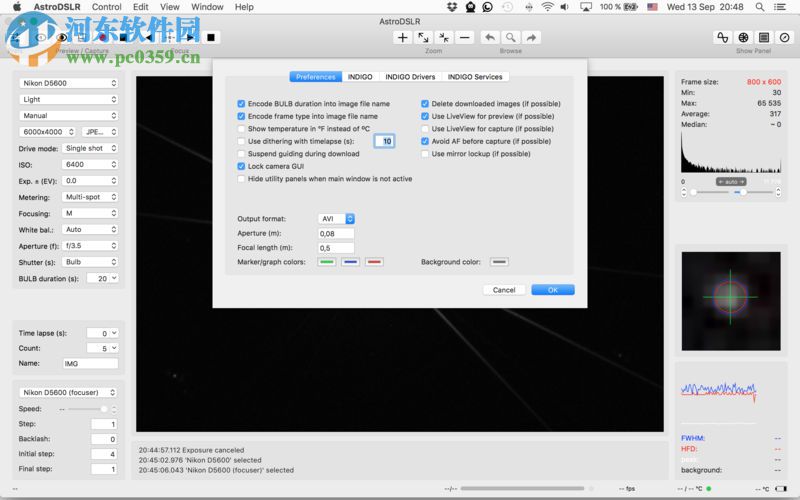Open the Wi-Fi menu bar icon
The image size is (800, 500).
coord(547,7)
